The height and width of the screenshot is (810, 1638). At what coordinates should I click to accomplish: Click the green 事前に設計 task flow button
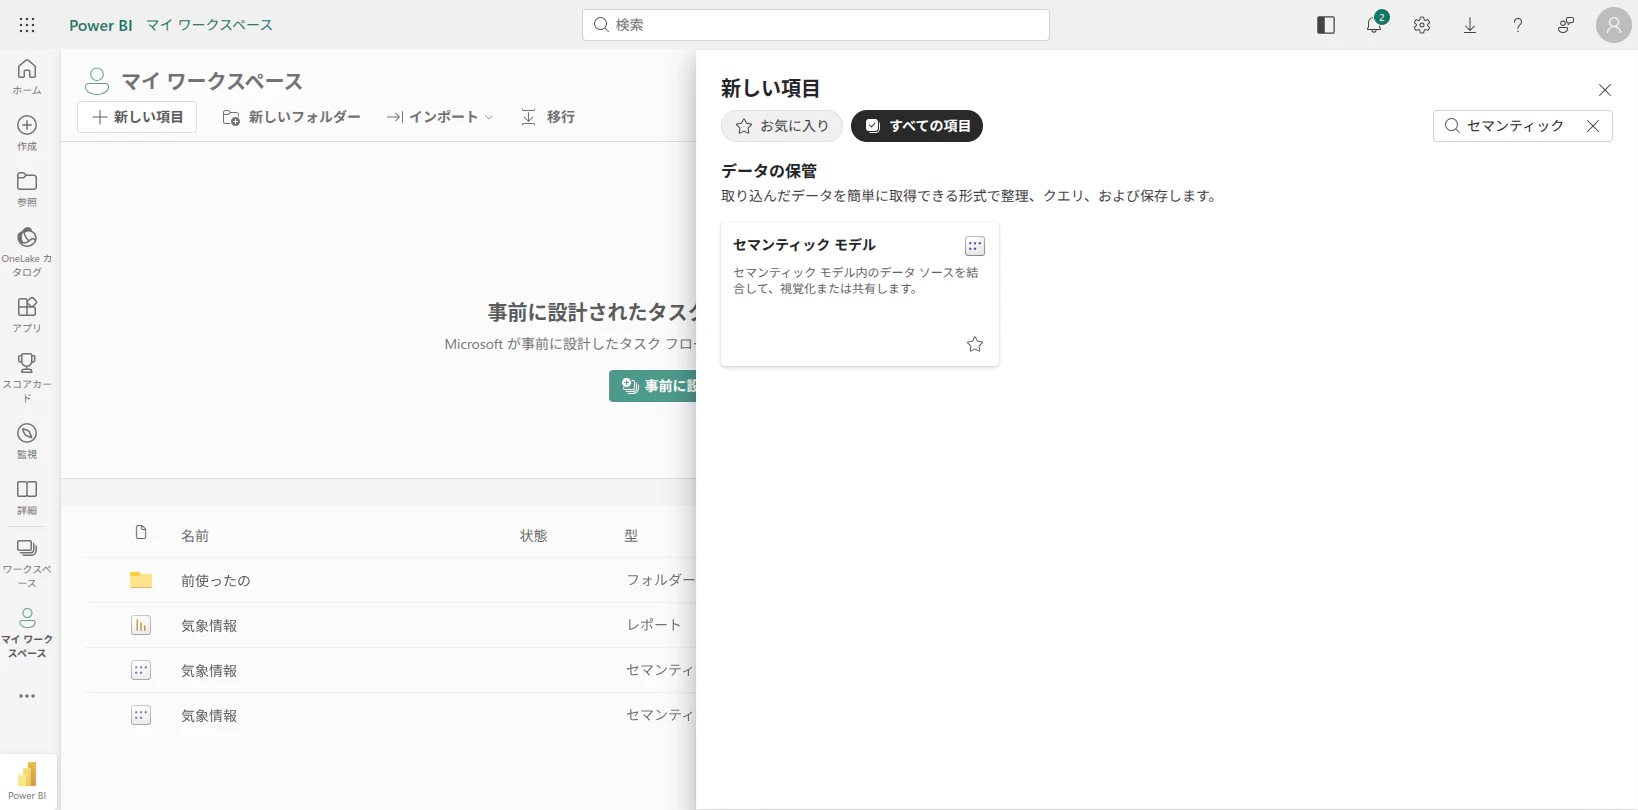tap(653, 386)
